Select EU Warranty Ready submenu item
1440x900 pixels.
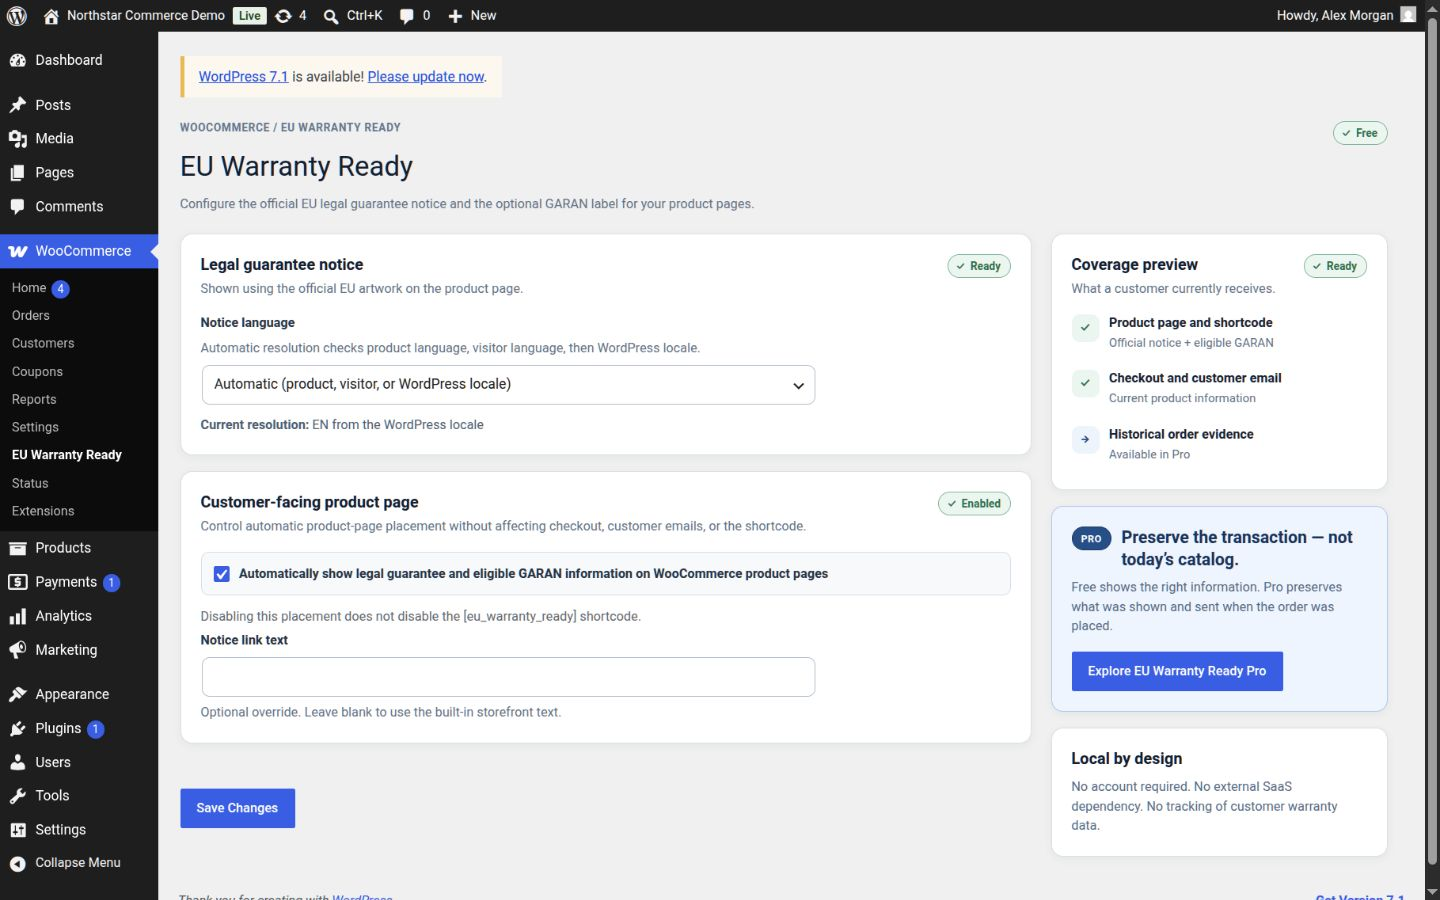pyautogui.click(x=67, y=455)
